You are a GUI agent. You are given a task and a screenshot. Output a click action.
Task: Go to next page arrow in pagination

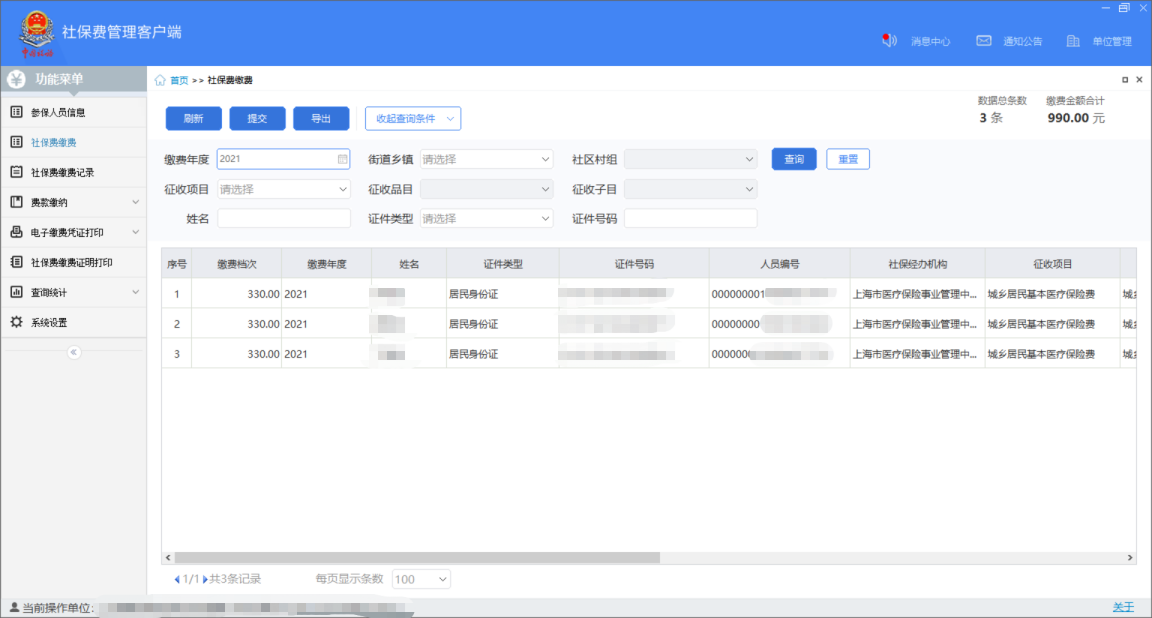[x=205, y=579]
